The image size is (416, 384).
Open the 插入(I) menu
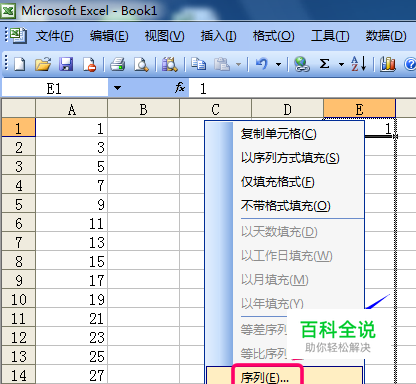218,36
